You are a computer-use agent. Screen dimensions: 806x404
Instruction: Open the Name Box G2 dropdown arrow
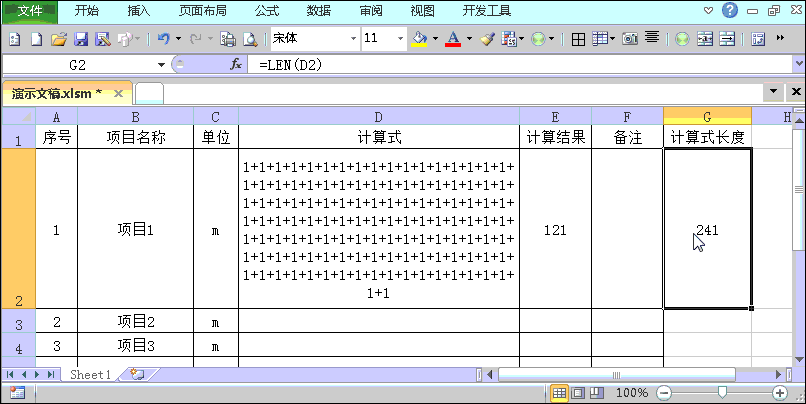point(161,65)
